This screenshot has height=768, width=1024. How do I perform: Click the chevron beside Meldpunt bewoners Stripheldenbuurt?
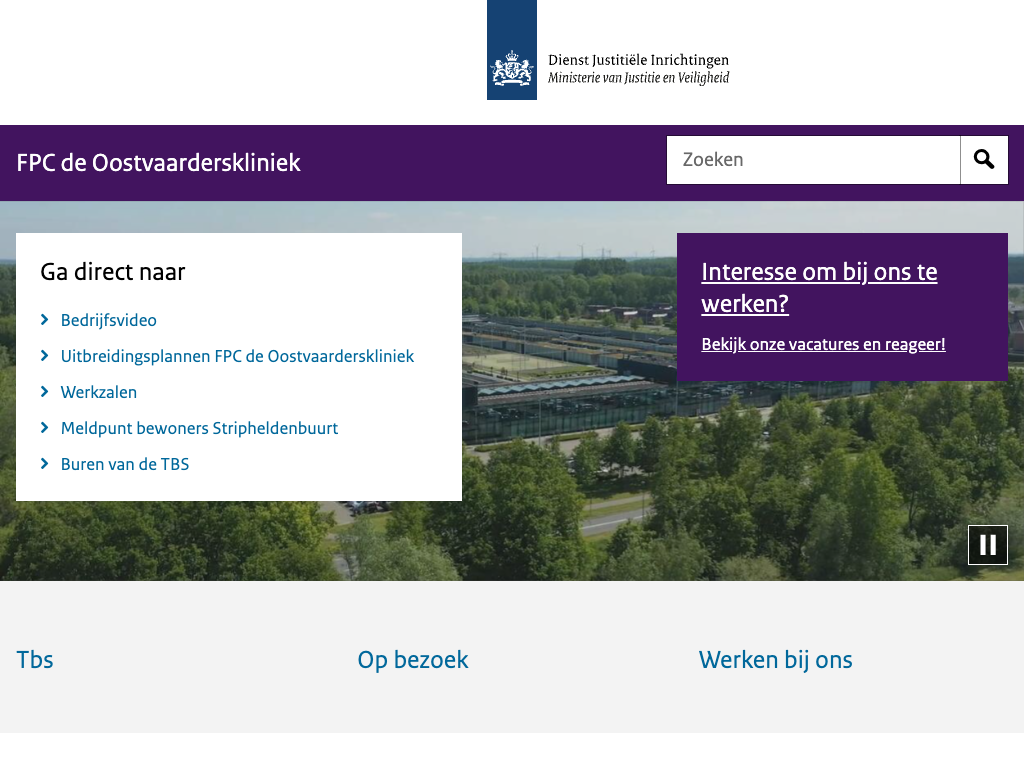(x=45, y=428)
